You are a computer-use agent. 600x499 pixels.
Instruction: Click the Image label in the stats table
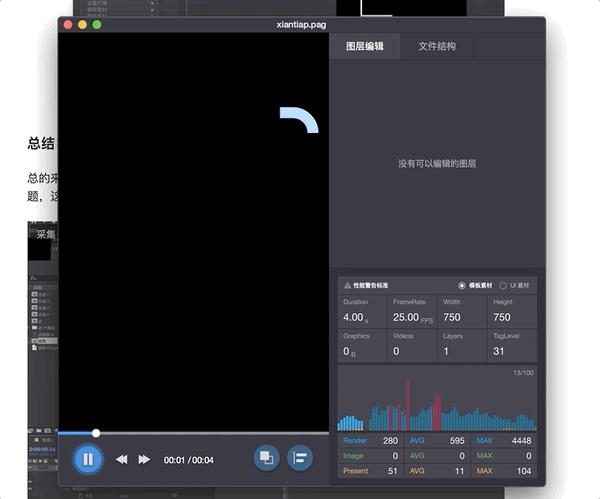[x=353, y=456]
